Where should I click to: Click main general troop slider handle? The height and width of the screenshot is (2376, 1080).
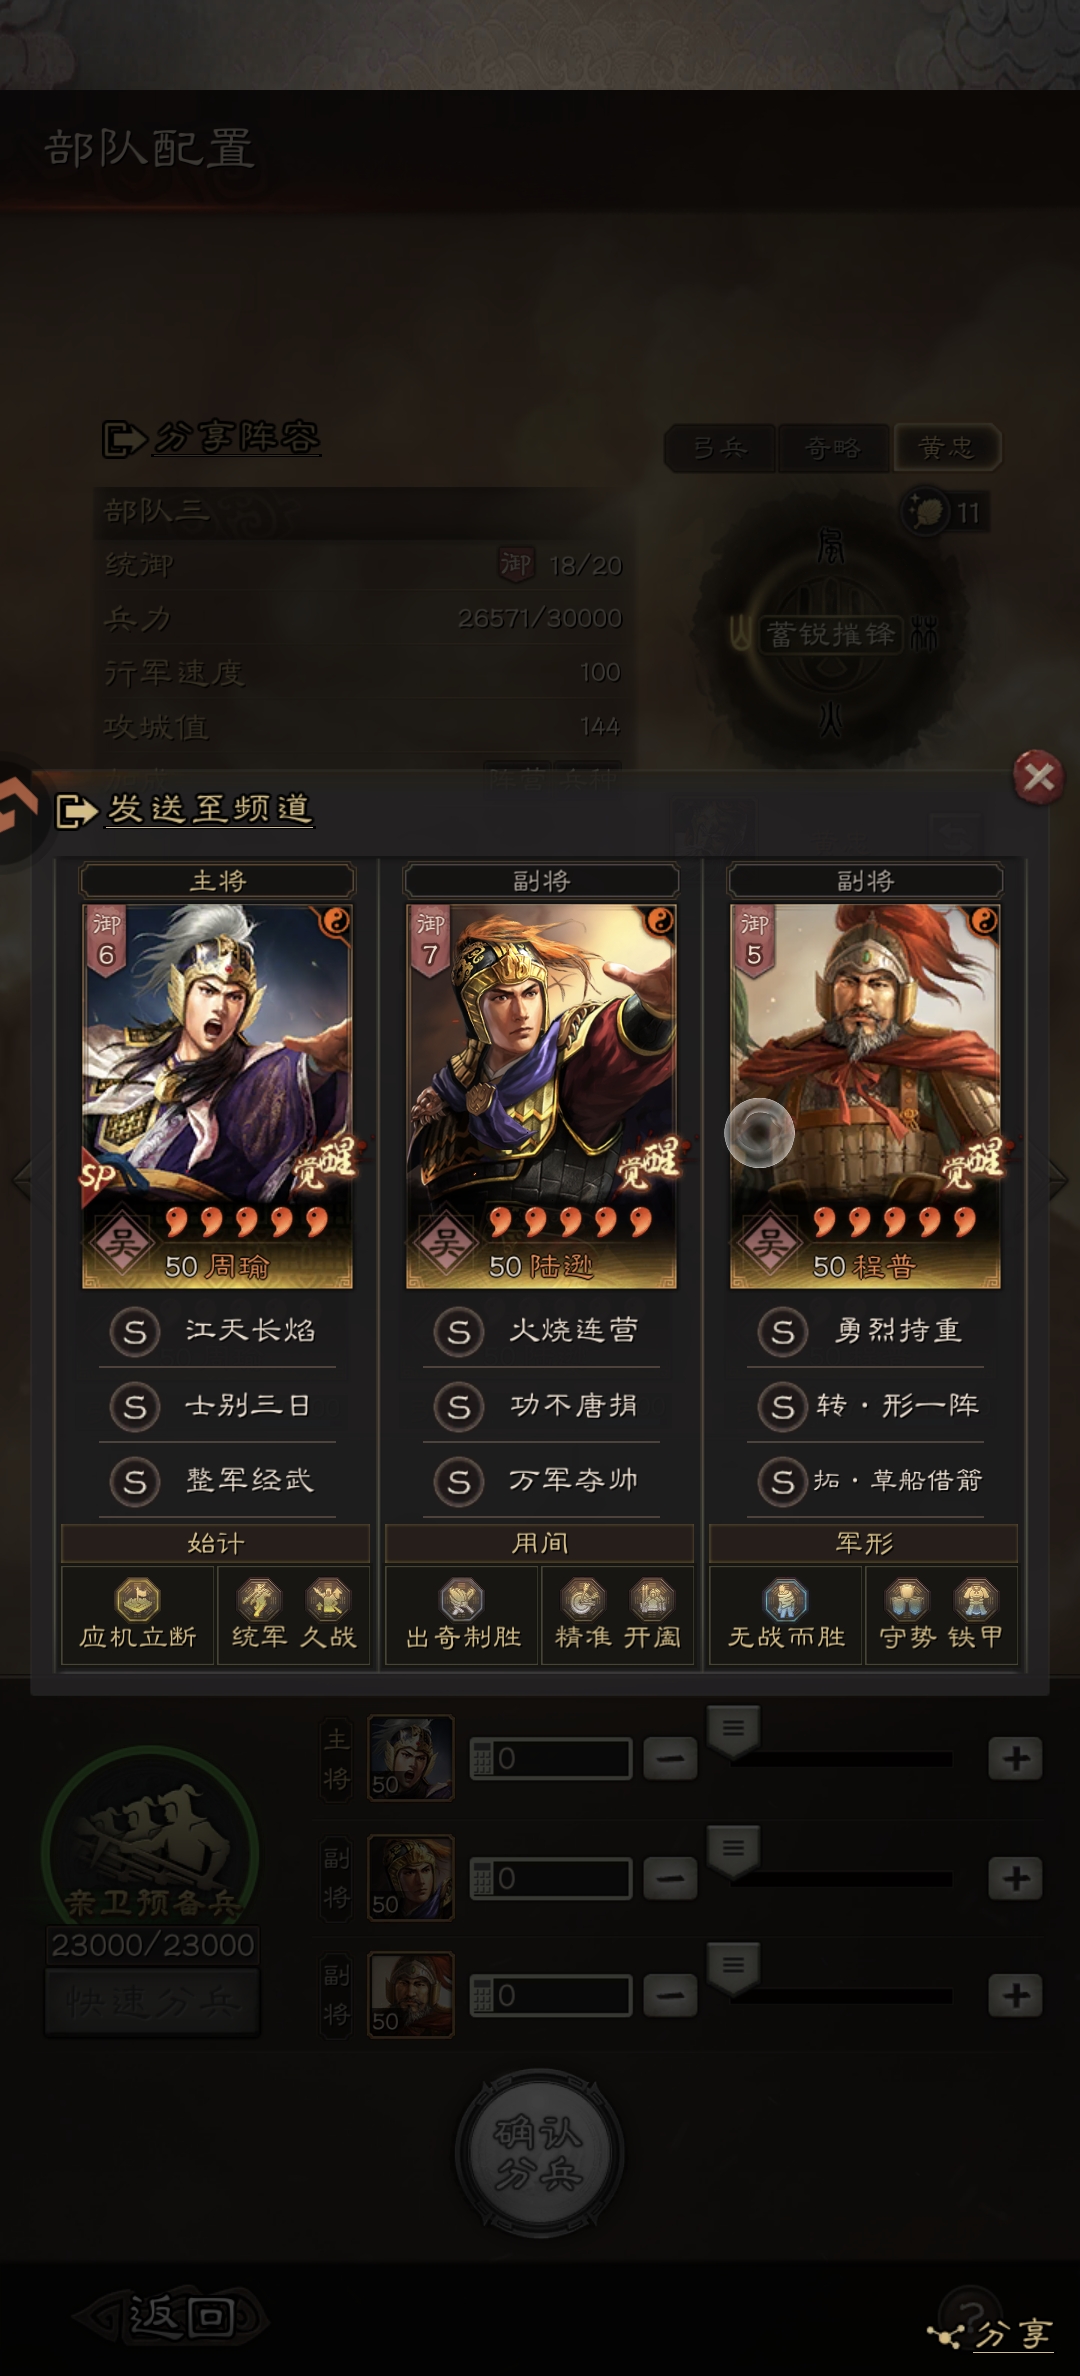pos(733,1732)
